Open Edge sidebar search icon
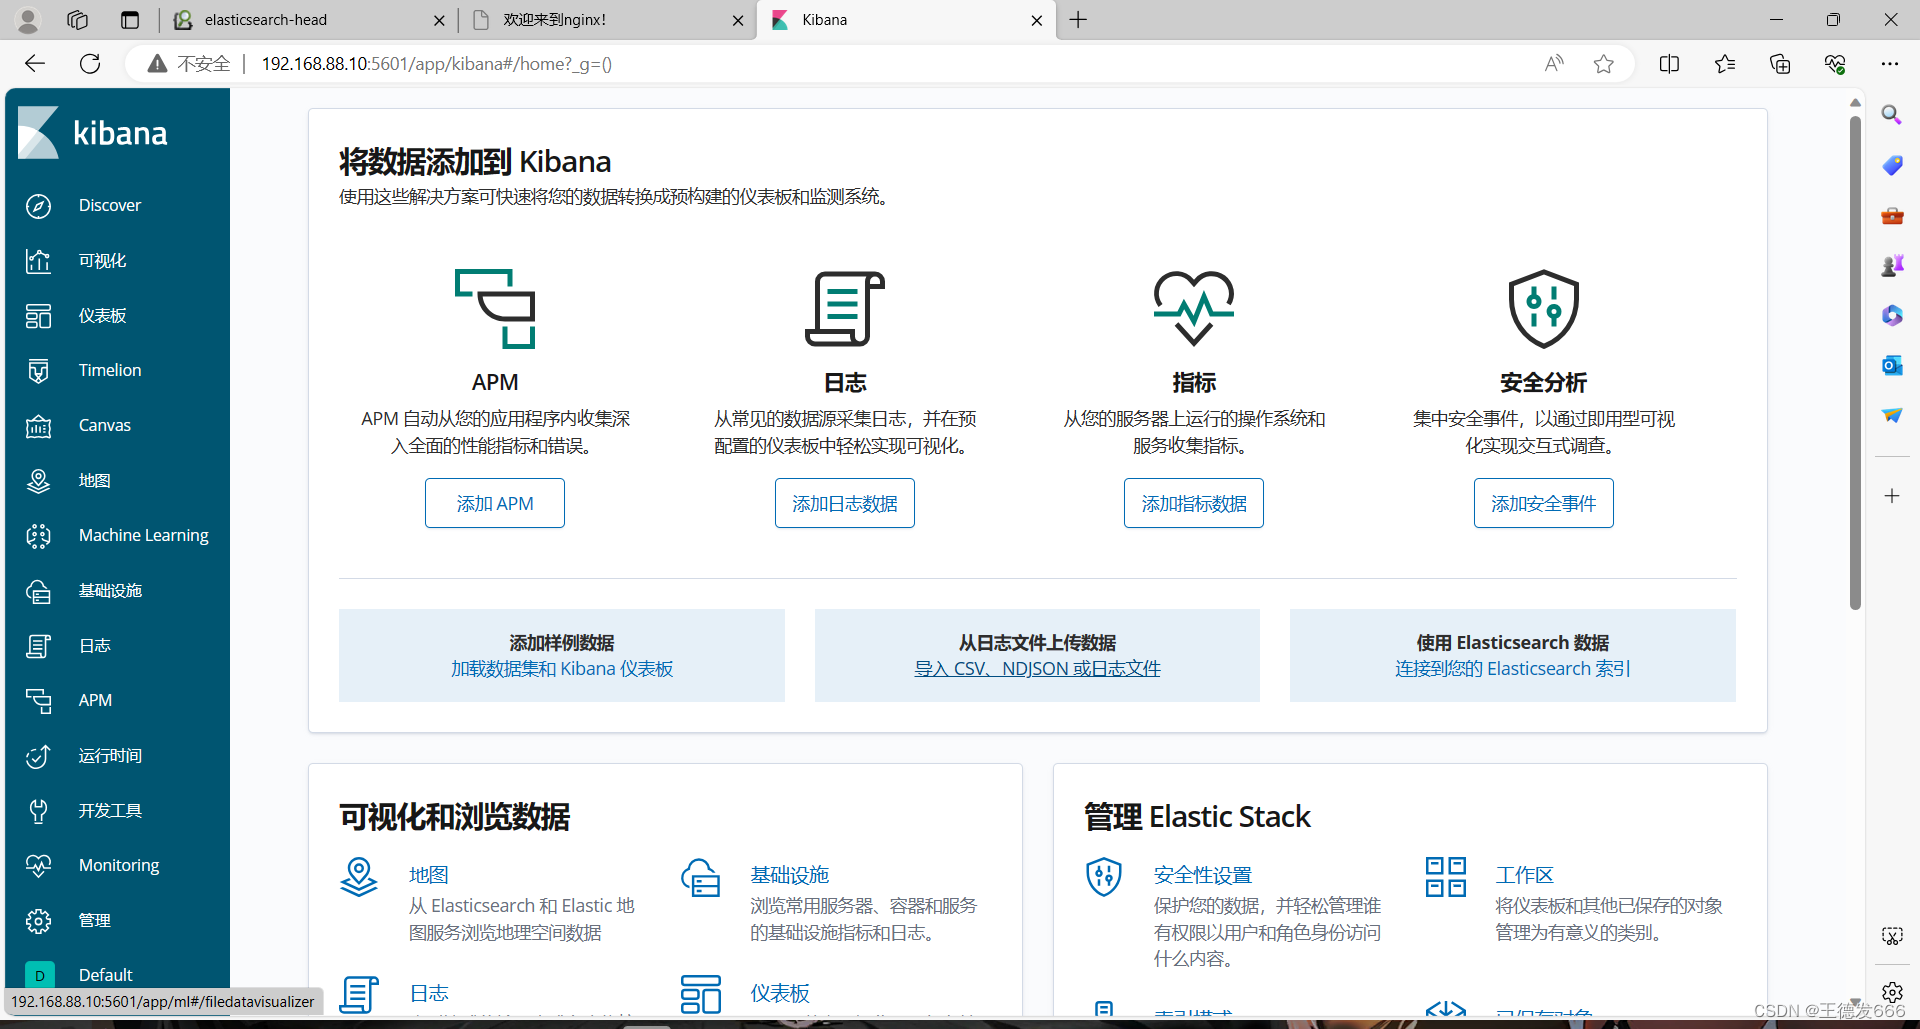1920x1029 pixels. click(x=1891, y=115)
